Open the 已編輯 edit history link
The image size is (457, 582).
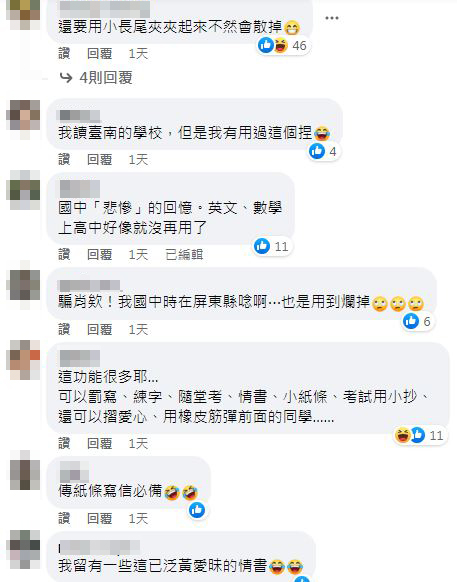point(184,255)
